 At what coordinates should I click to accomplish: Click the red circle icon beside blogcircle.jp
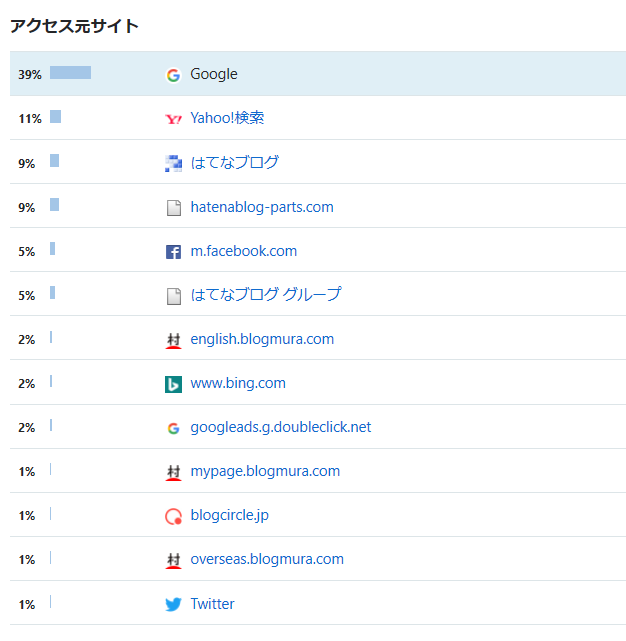(x=173, y=516)
